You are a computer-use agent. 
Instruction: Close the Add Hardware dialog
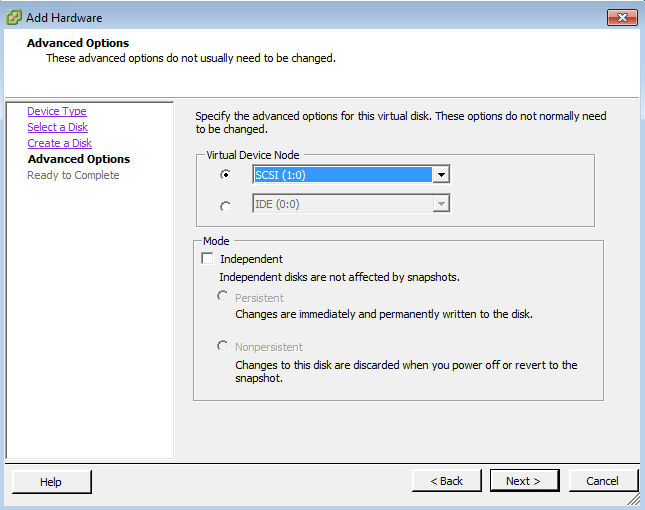coord(622,18)
